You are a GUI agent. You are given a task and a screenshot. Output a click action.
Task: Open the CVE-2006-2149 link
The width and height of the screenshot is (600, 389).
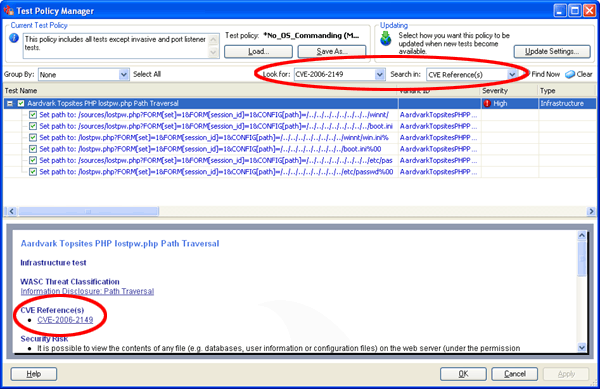[65, 320]
